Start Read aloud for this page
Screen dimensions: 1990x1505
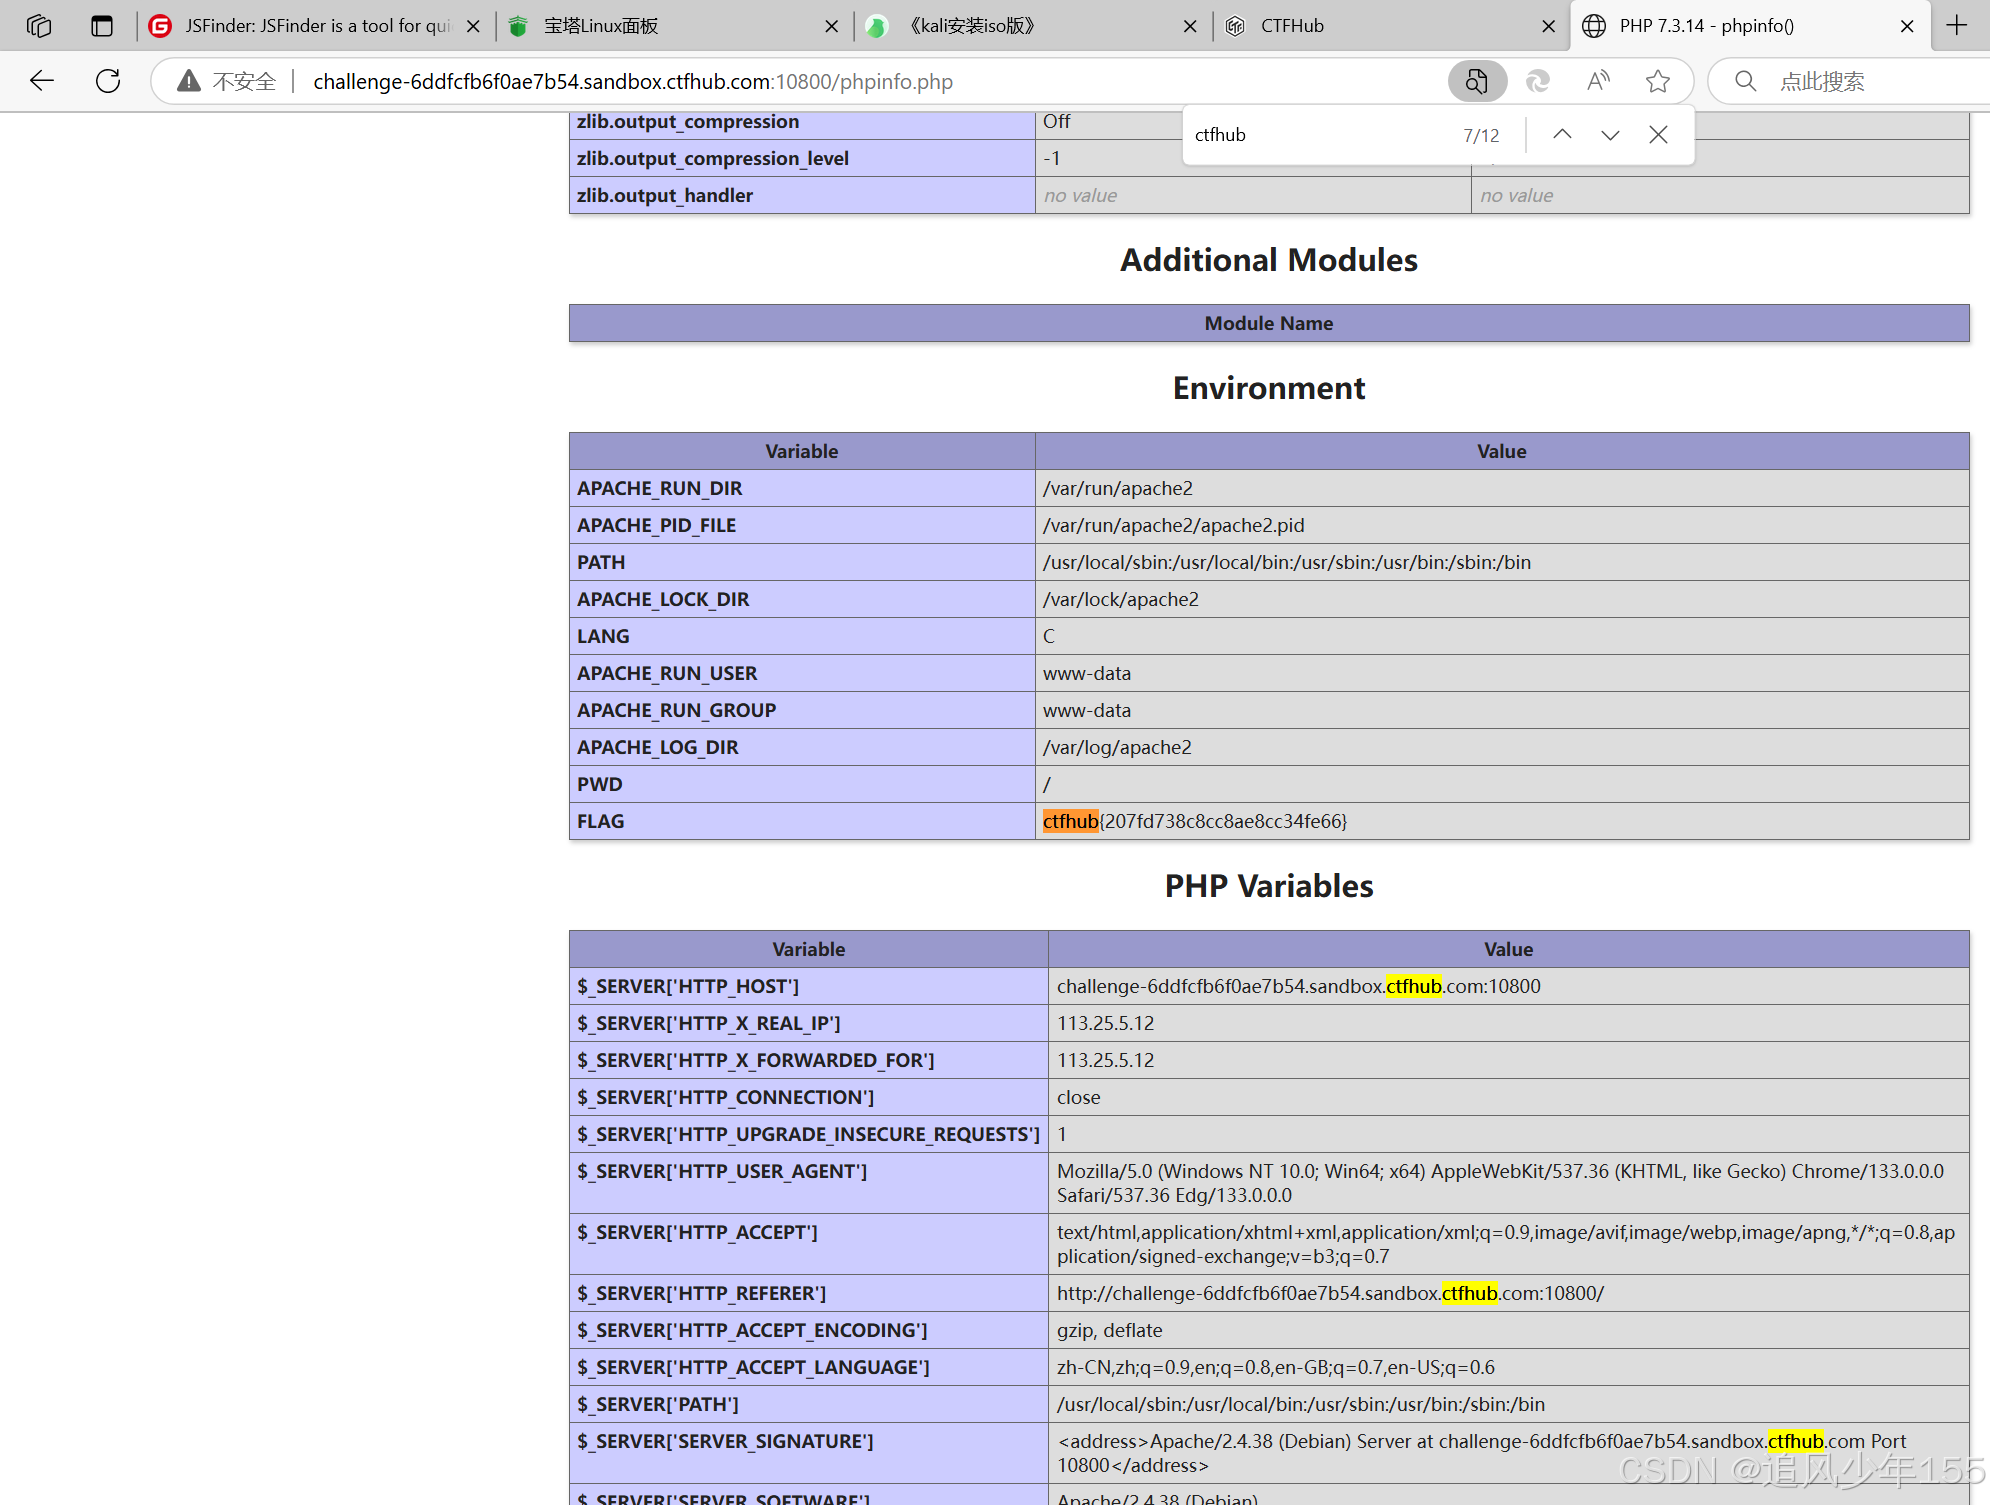[1597, 81]
